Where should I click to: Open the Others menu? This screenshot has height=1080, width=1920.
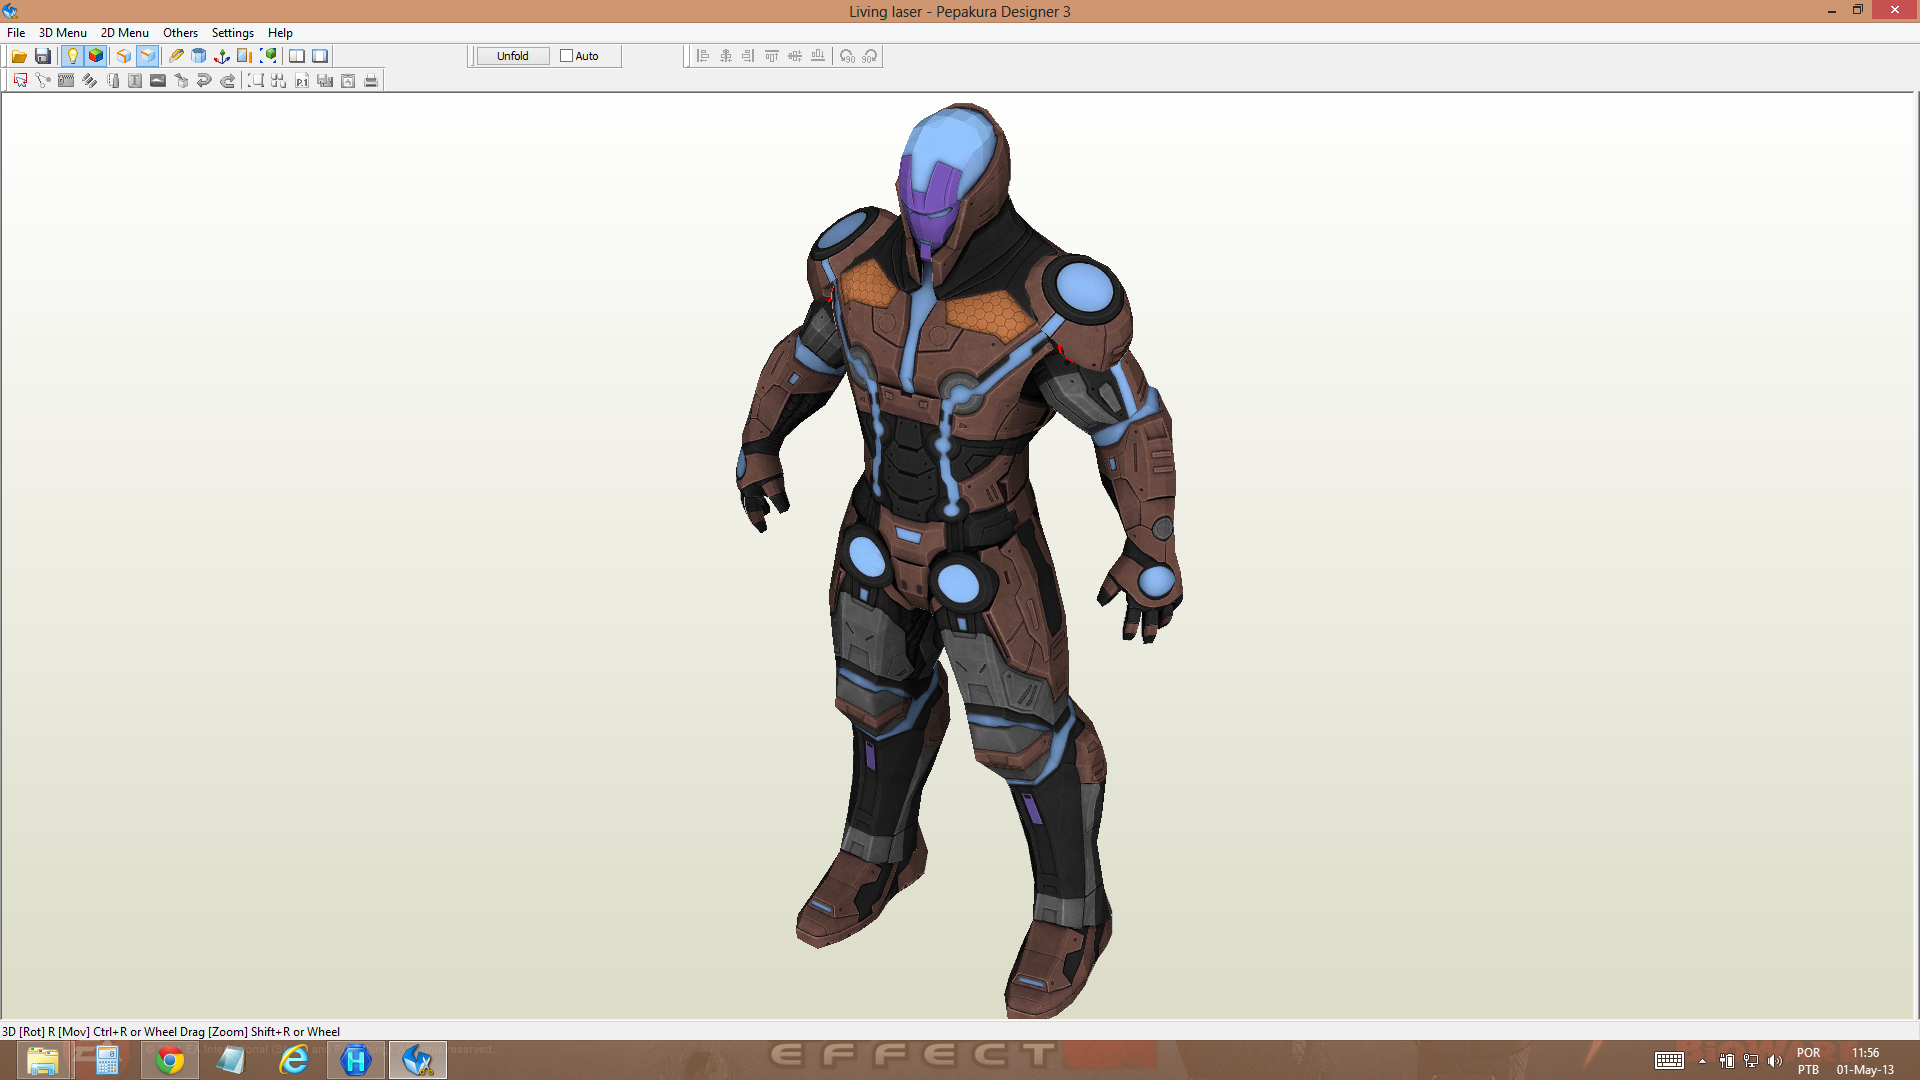[x=181, y=33]
